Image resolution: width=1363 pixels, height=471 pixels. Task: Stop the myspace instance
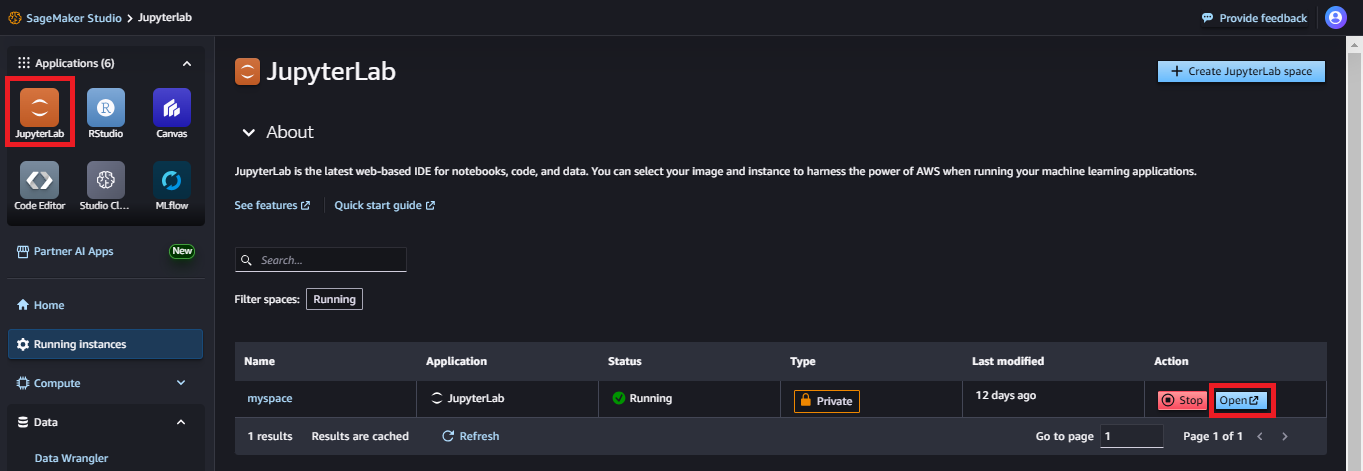tap(1182, 400)
